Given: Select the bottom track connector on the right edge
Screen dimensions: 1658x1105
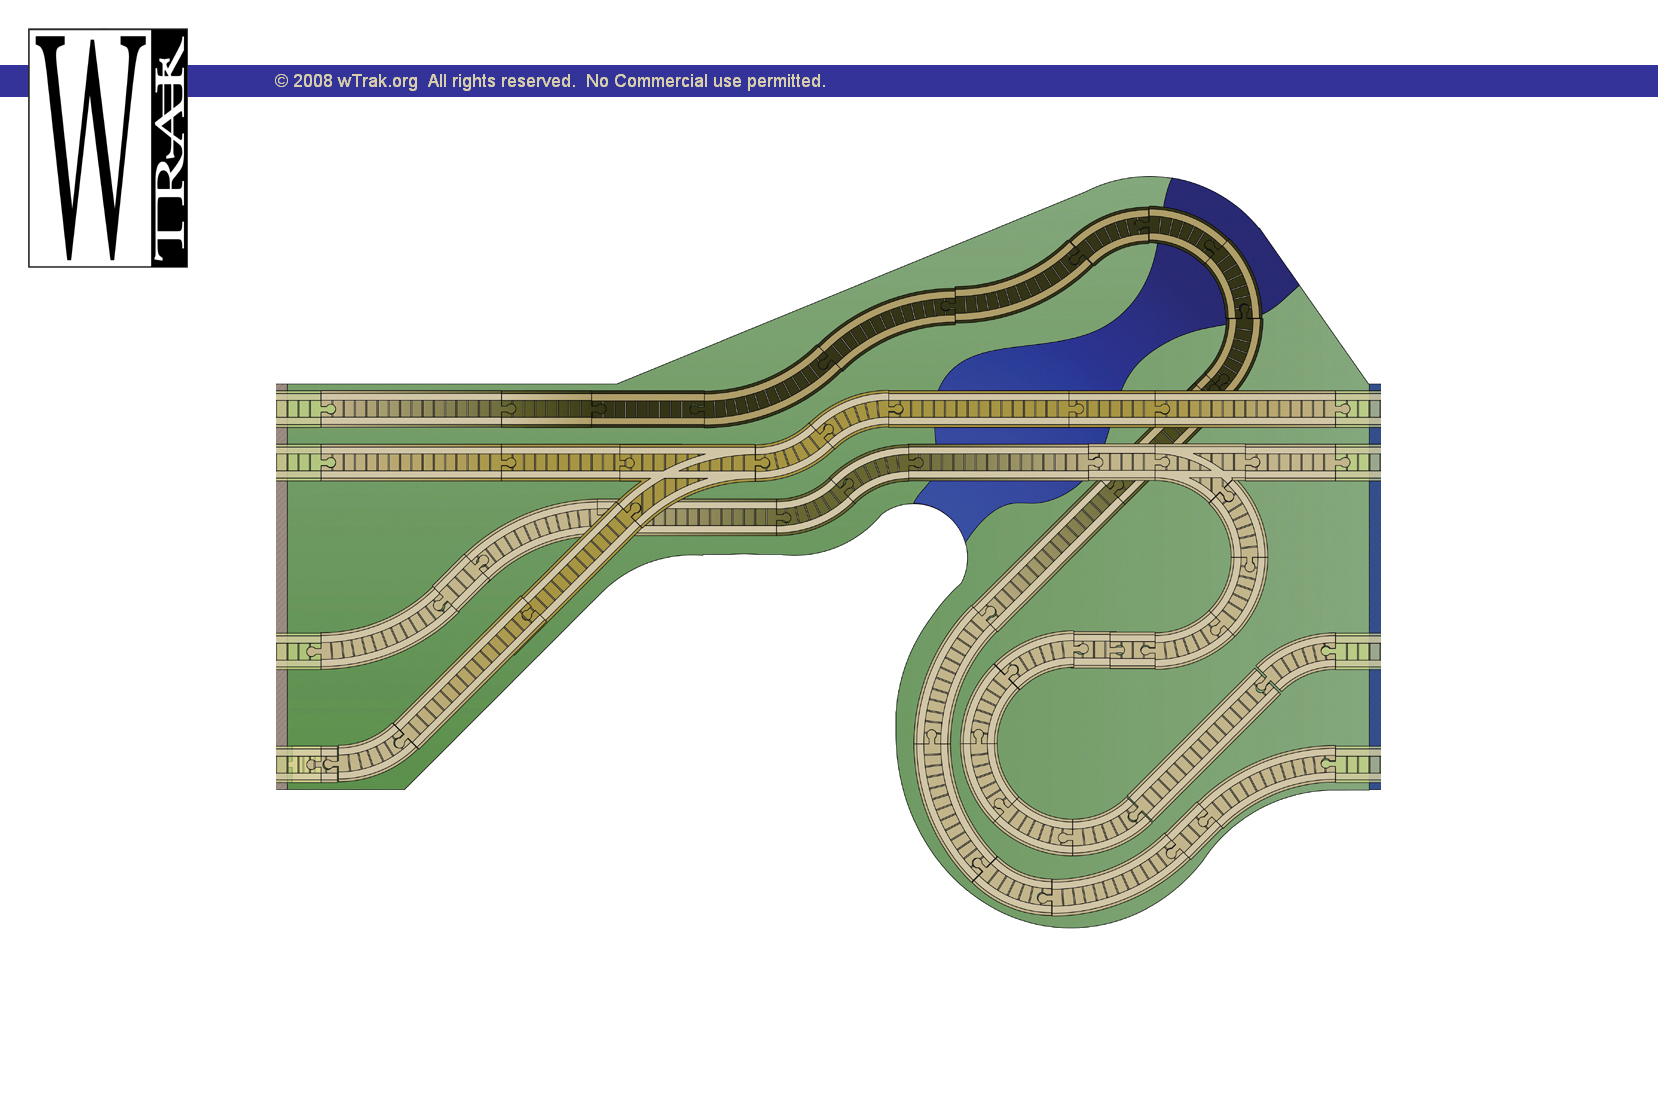Looking at the screenshot, I should click(x=1358, y=765).
